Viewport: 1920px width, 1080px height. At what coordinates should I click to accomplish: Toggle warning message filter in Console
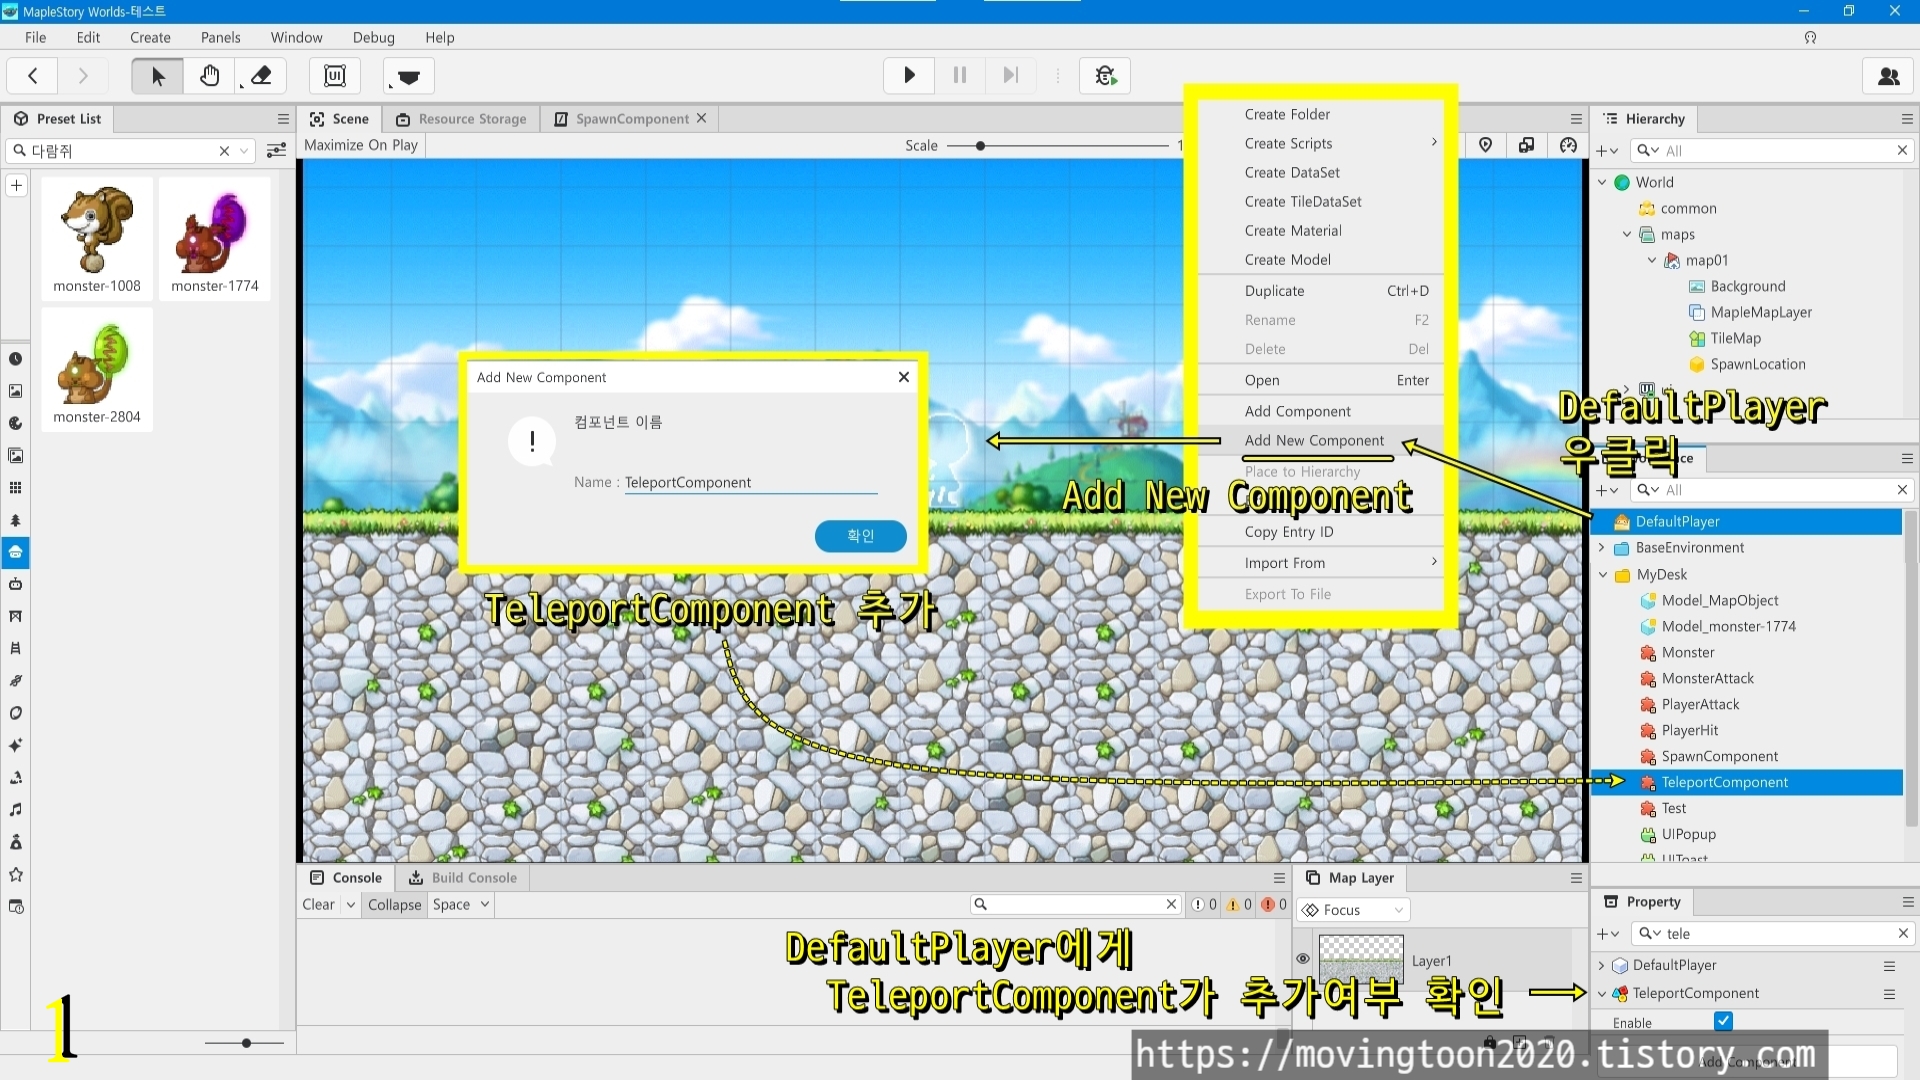[x=1239, y=904]
